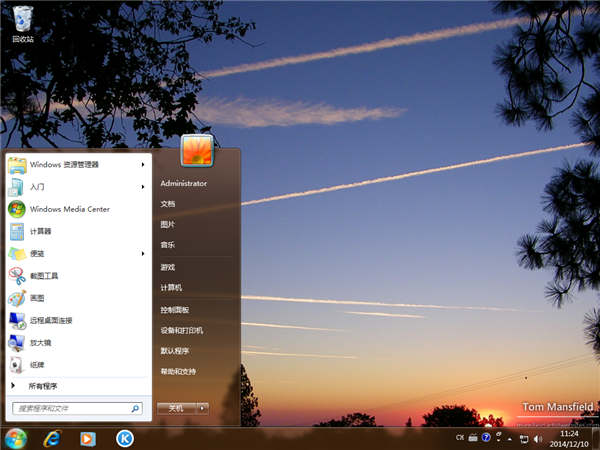Show hidden tray icons arrow
This screenshot has width=600, height=450.
pyautogui.click(x=510, y=439)
